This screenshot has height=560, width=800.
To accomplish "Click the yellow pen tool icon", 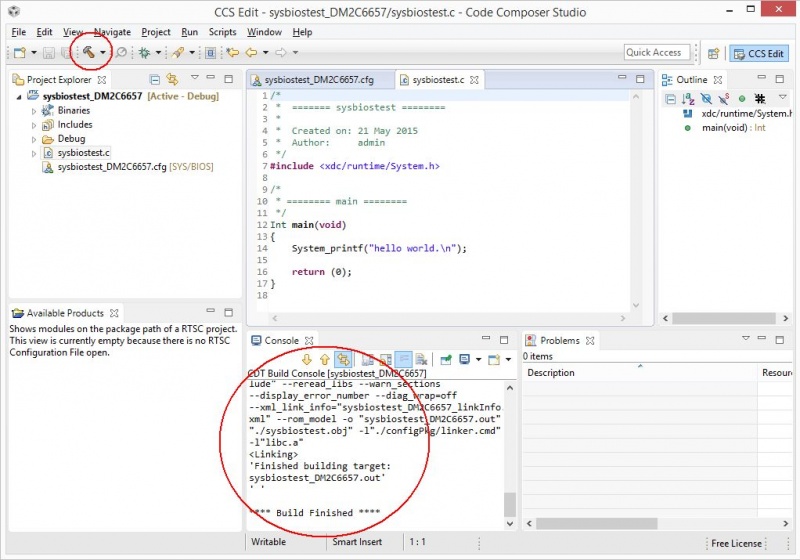I will coord(178,53).
